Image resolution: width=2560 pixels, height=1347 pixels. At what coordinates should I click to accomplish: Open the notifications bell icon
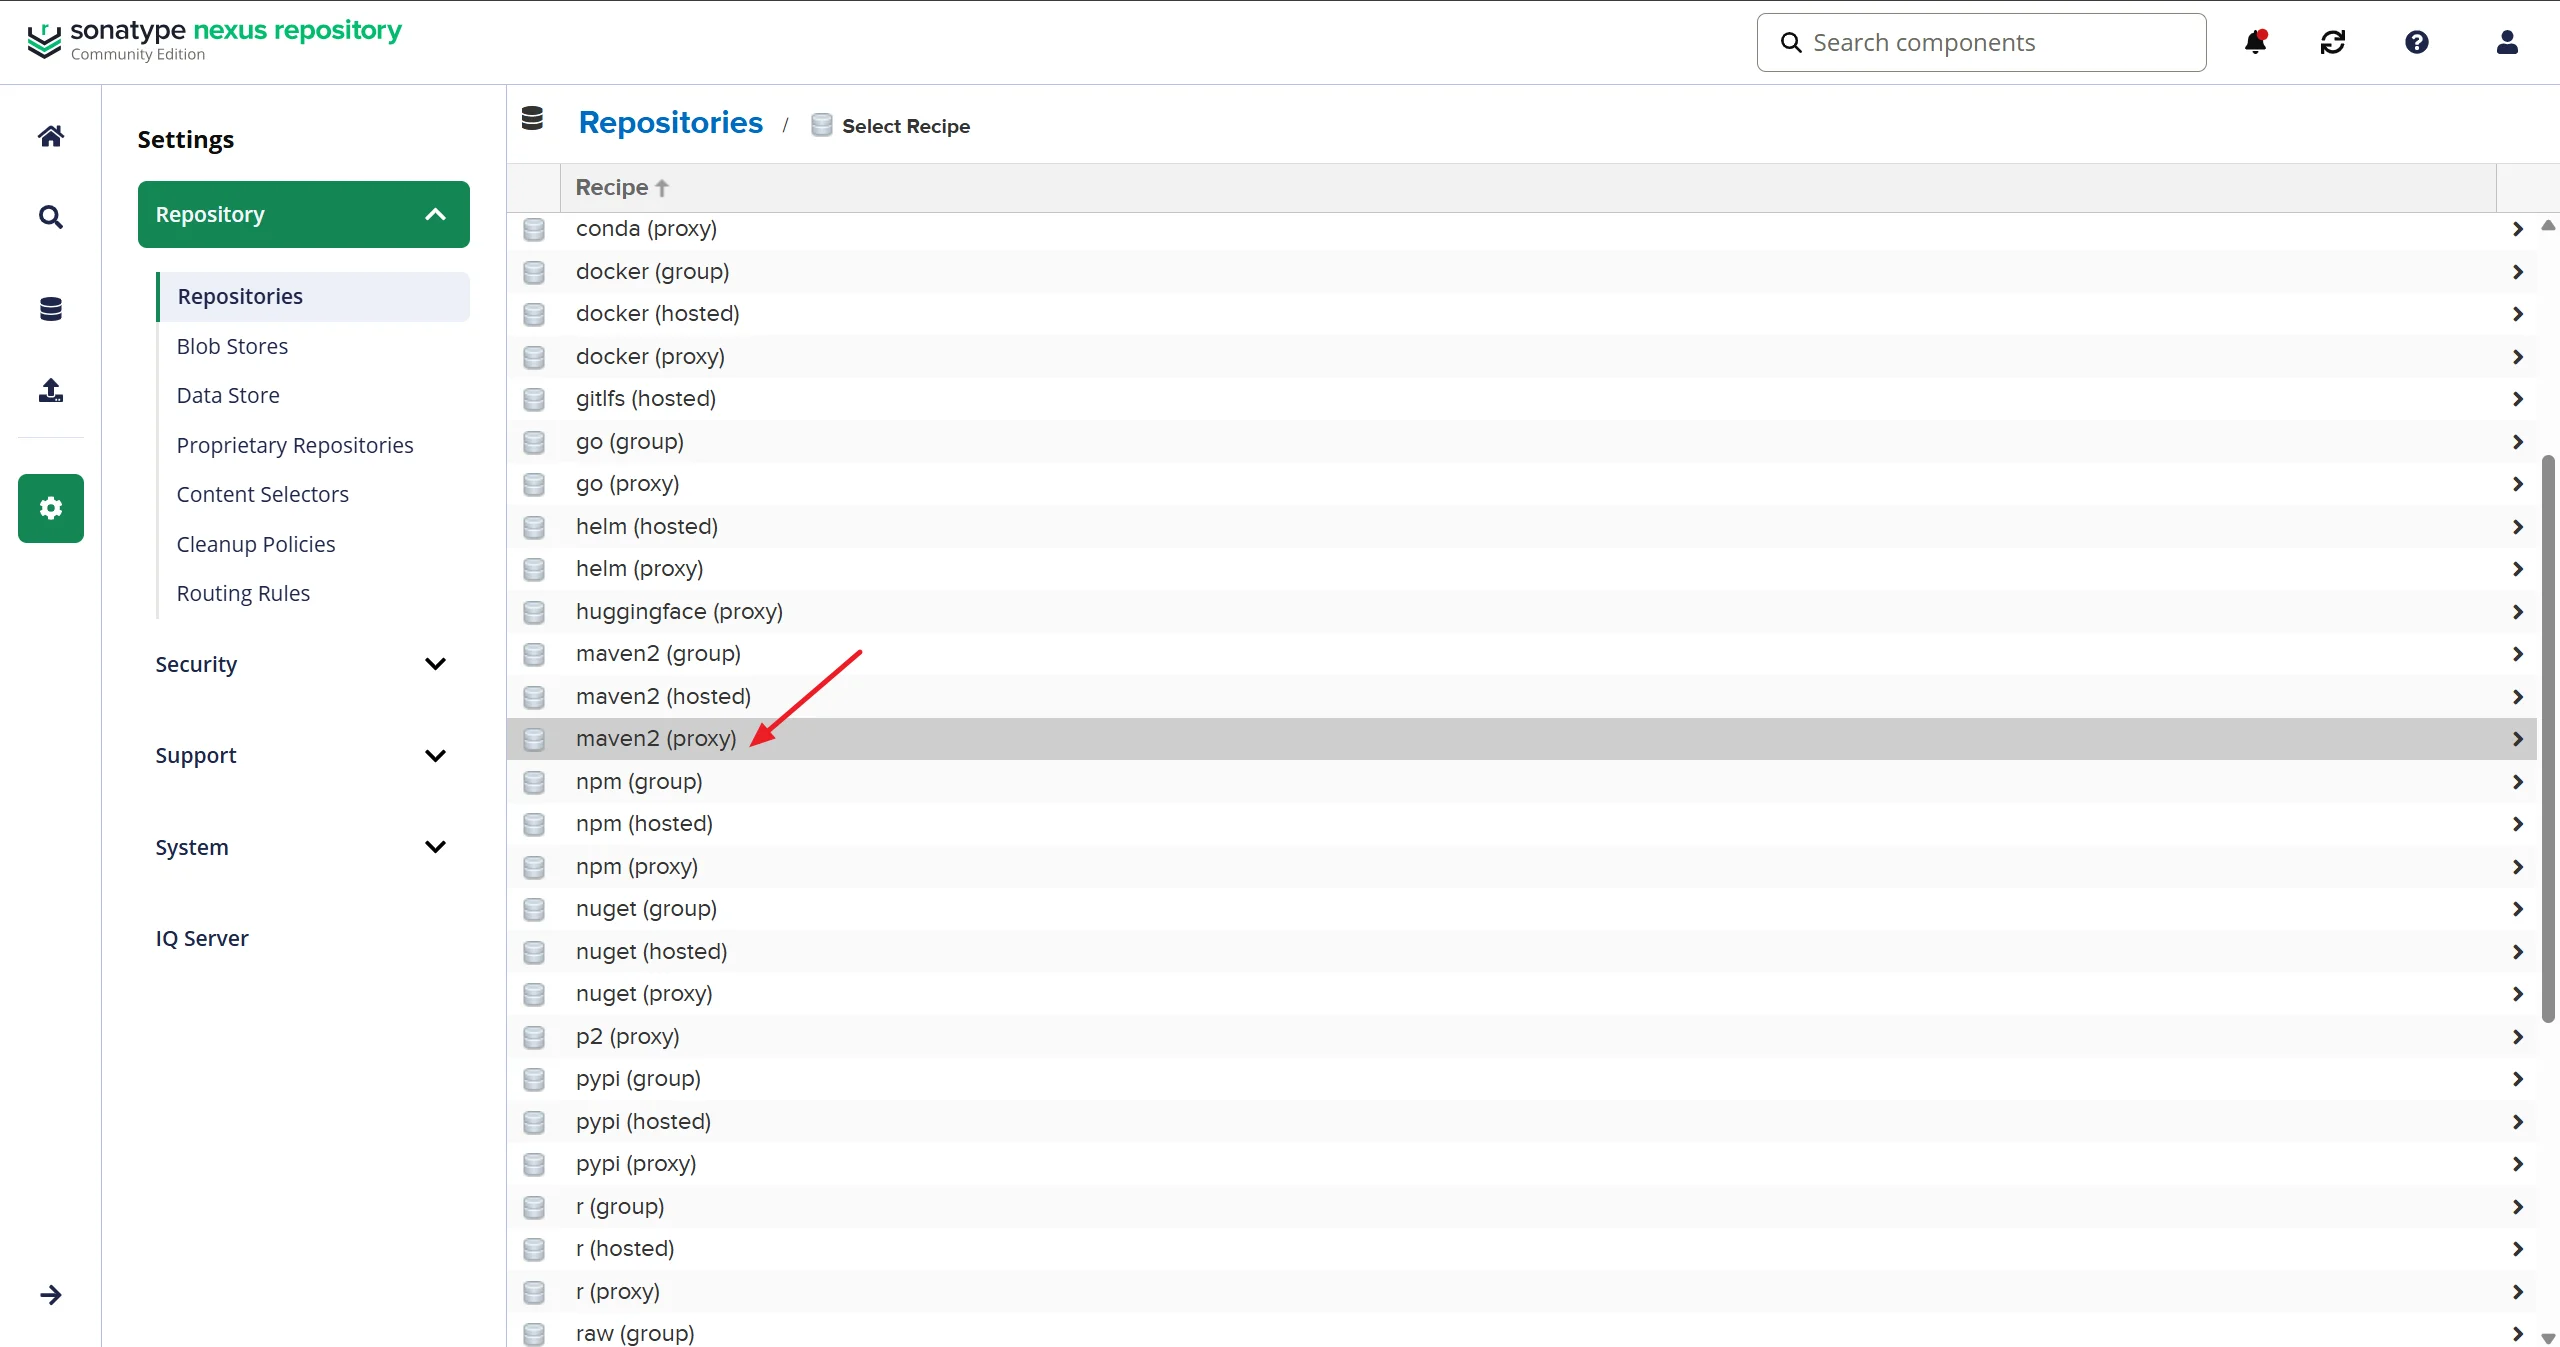click(2256, 42)
